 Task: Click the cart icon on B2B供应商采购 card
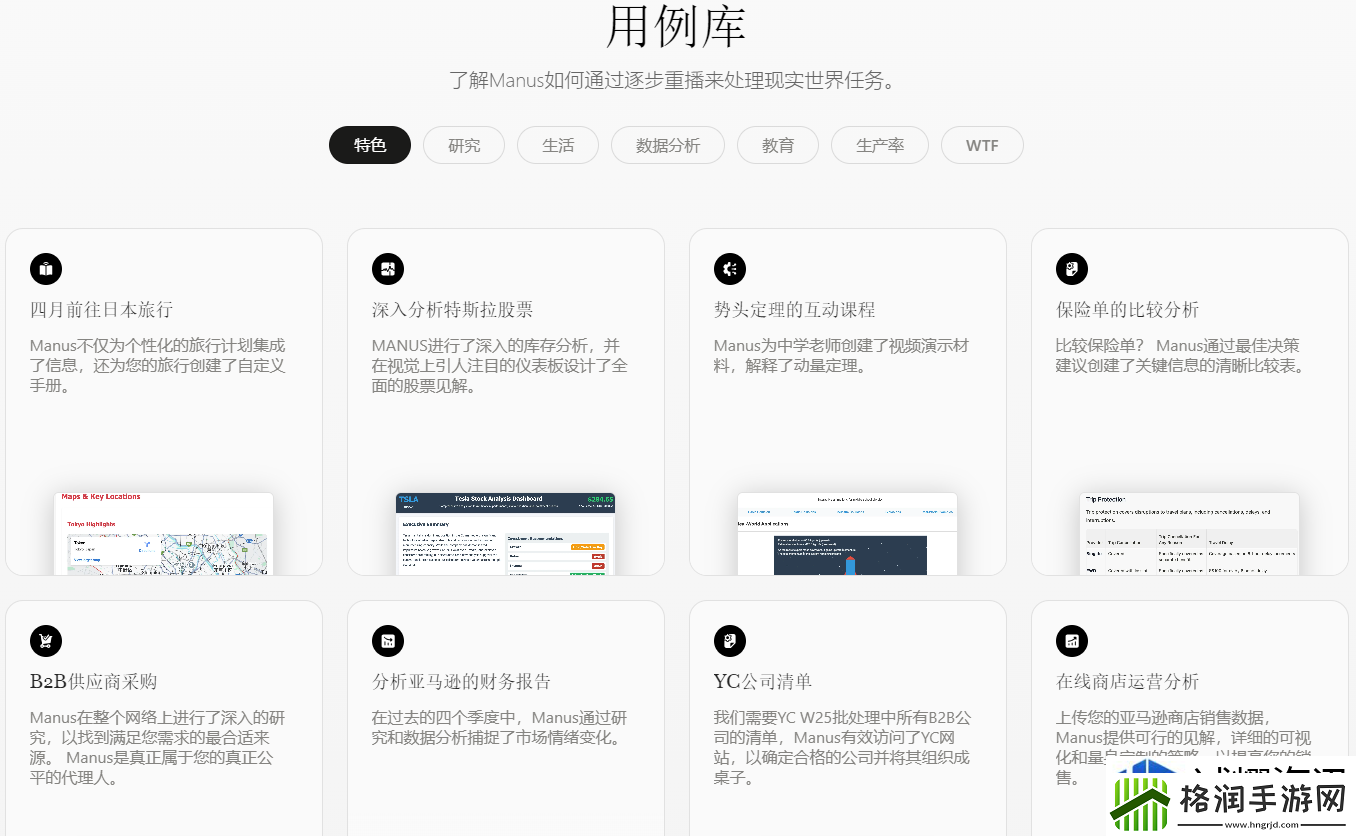pos(46,641)
